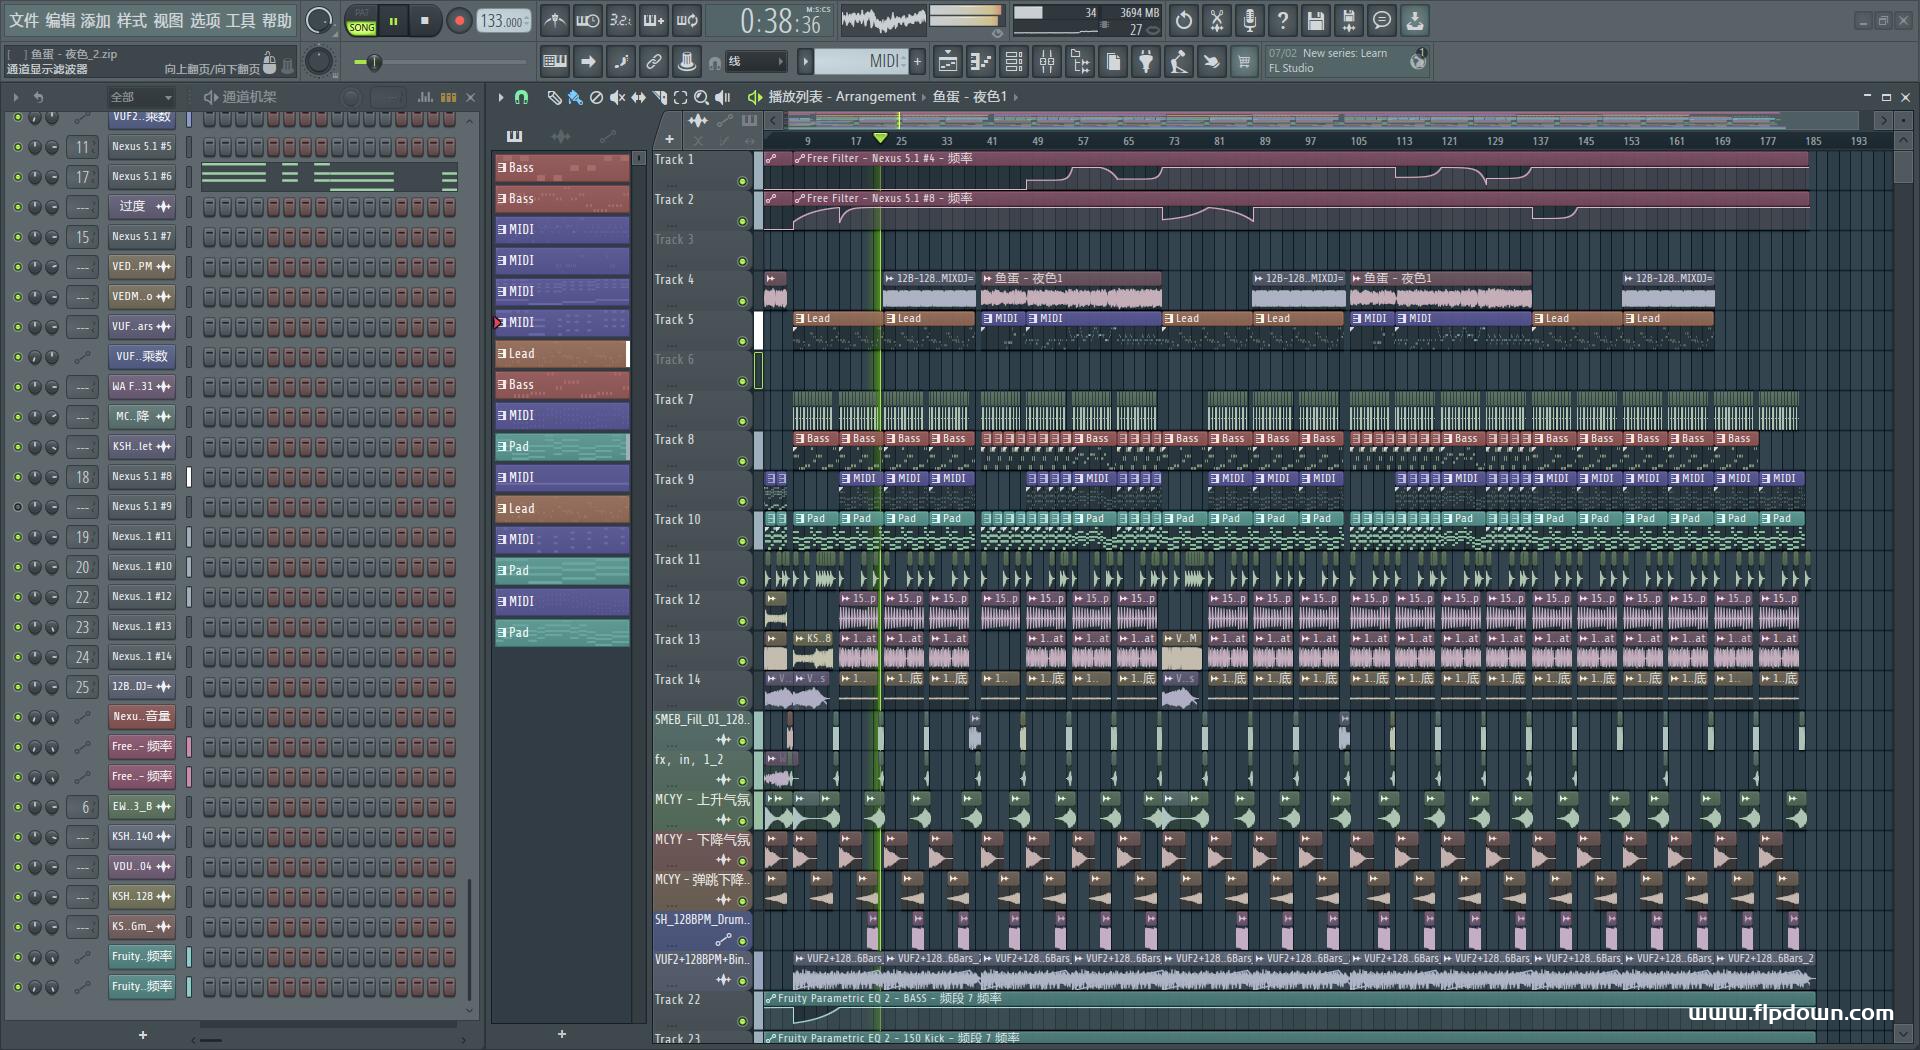
Task: Adjust the master volume knob
Action: 319,20
